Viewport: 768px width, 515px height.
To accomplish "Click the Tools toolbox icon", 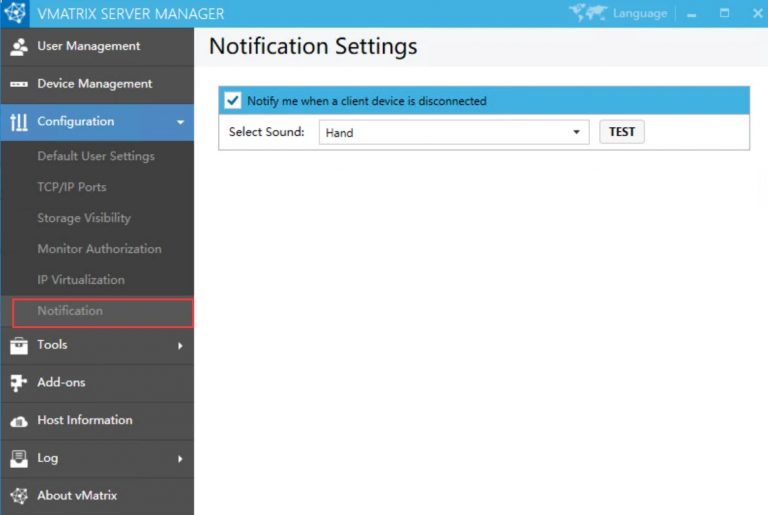I will coord(18,346).
